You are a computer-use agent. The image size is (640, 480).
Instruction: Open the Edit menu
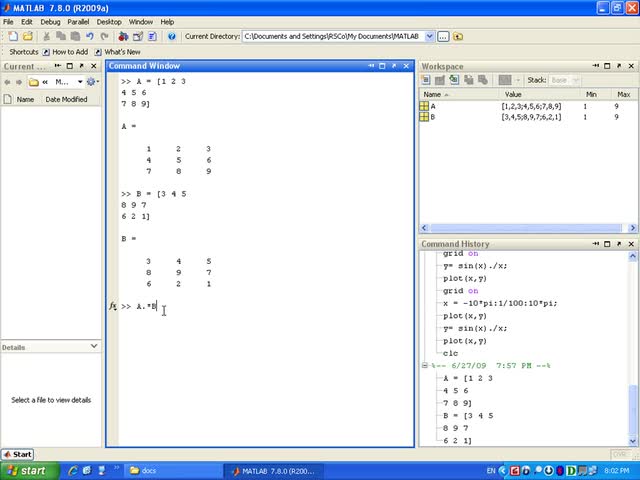point(27,22)
